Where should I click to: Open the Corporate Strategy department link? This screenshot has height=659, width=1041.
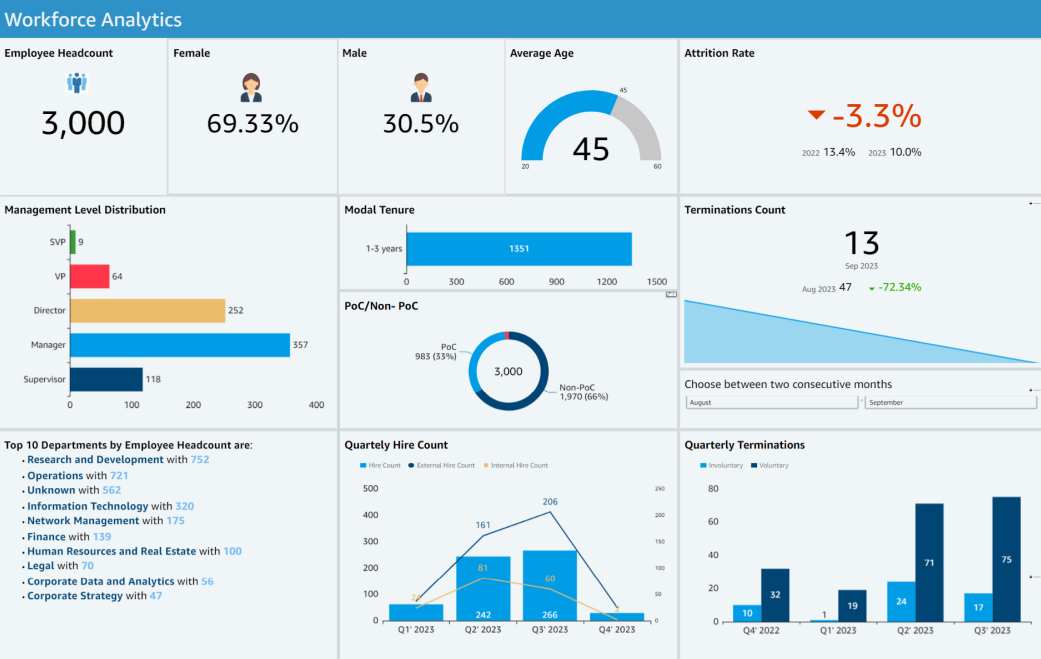pos(75,595)
